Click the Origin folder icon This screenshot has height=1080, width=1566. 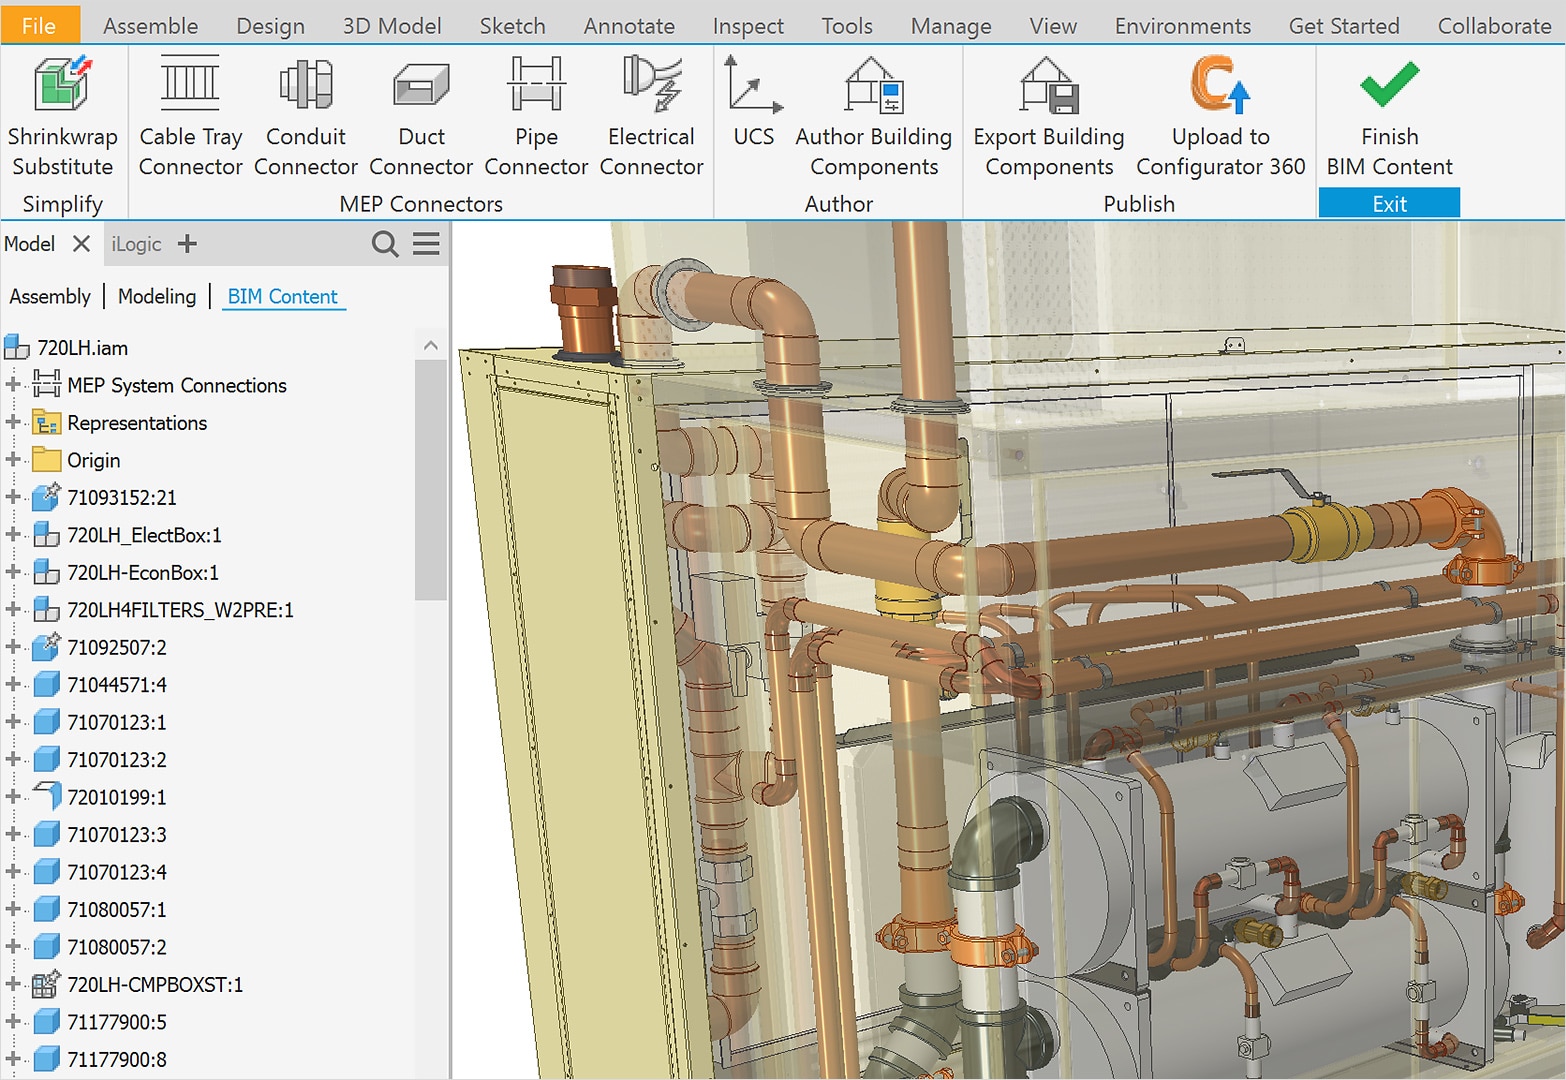coord(47,460)
